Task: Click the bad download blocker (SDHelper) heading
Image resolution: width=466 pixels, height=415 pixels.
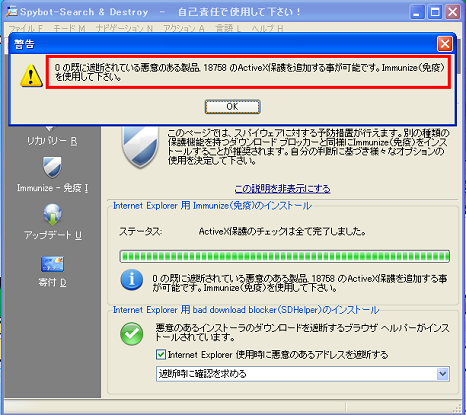Action: pyautogui.click(x=246, y=310)
